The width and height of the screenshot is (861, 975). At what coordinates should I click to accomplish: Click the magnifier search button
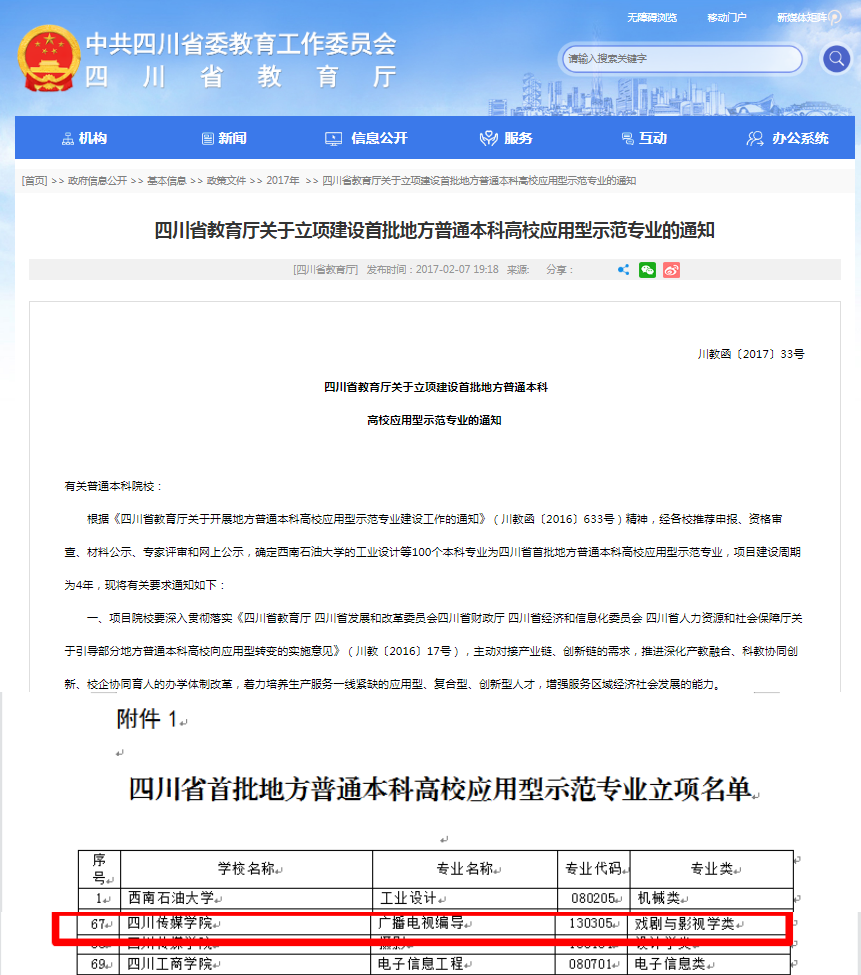[x=836, y=59]
